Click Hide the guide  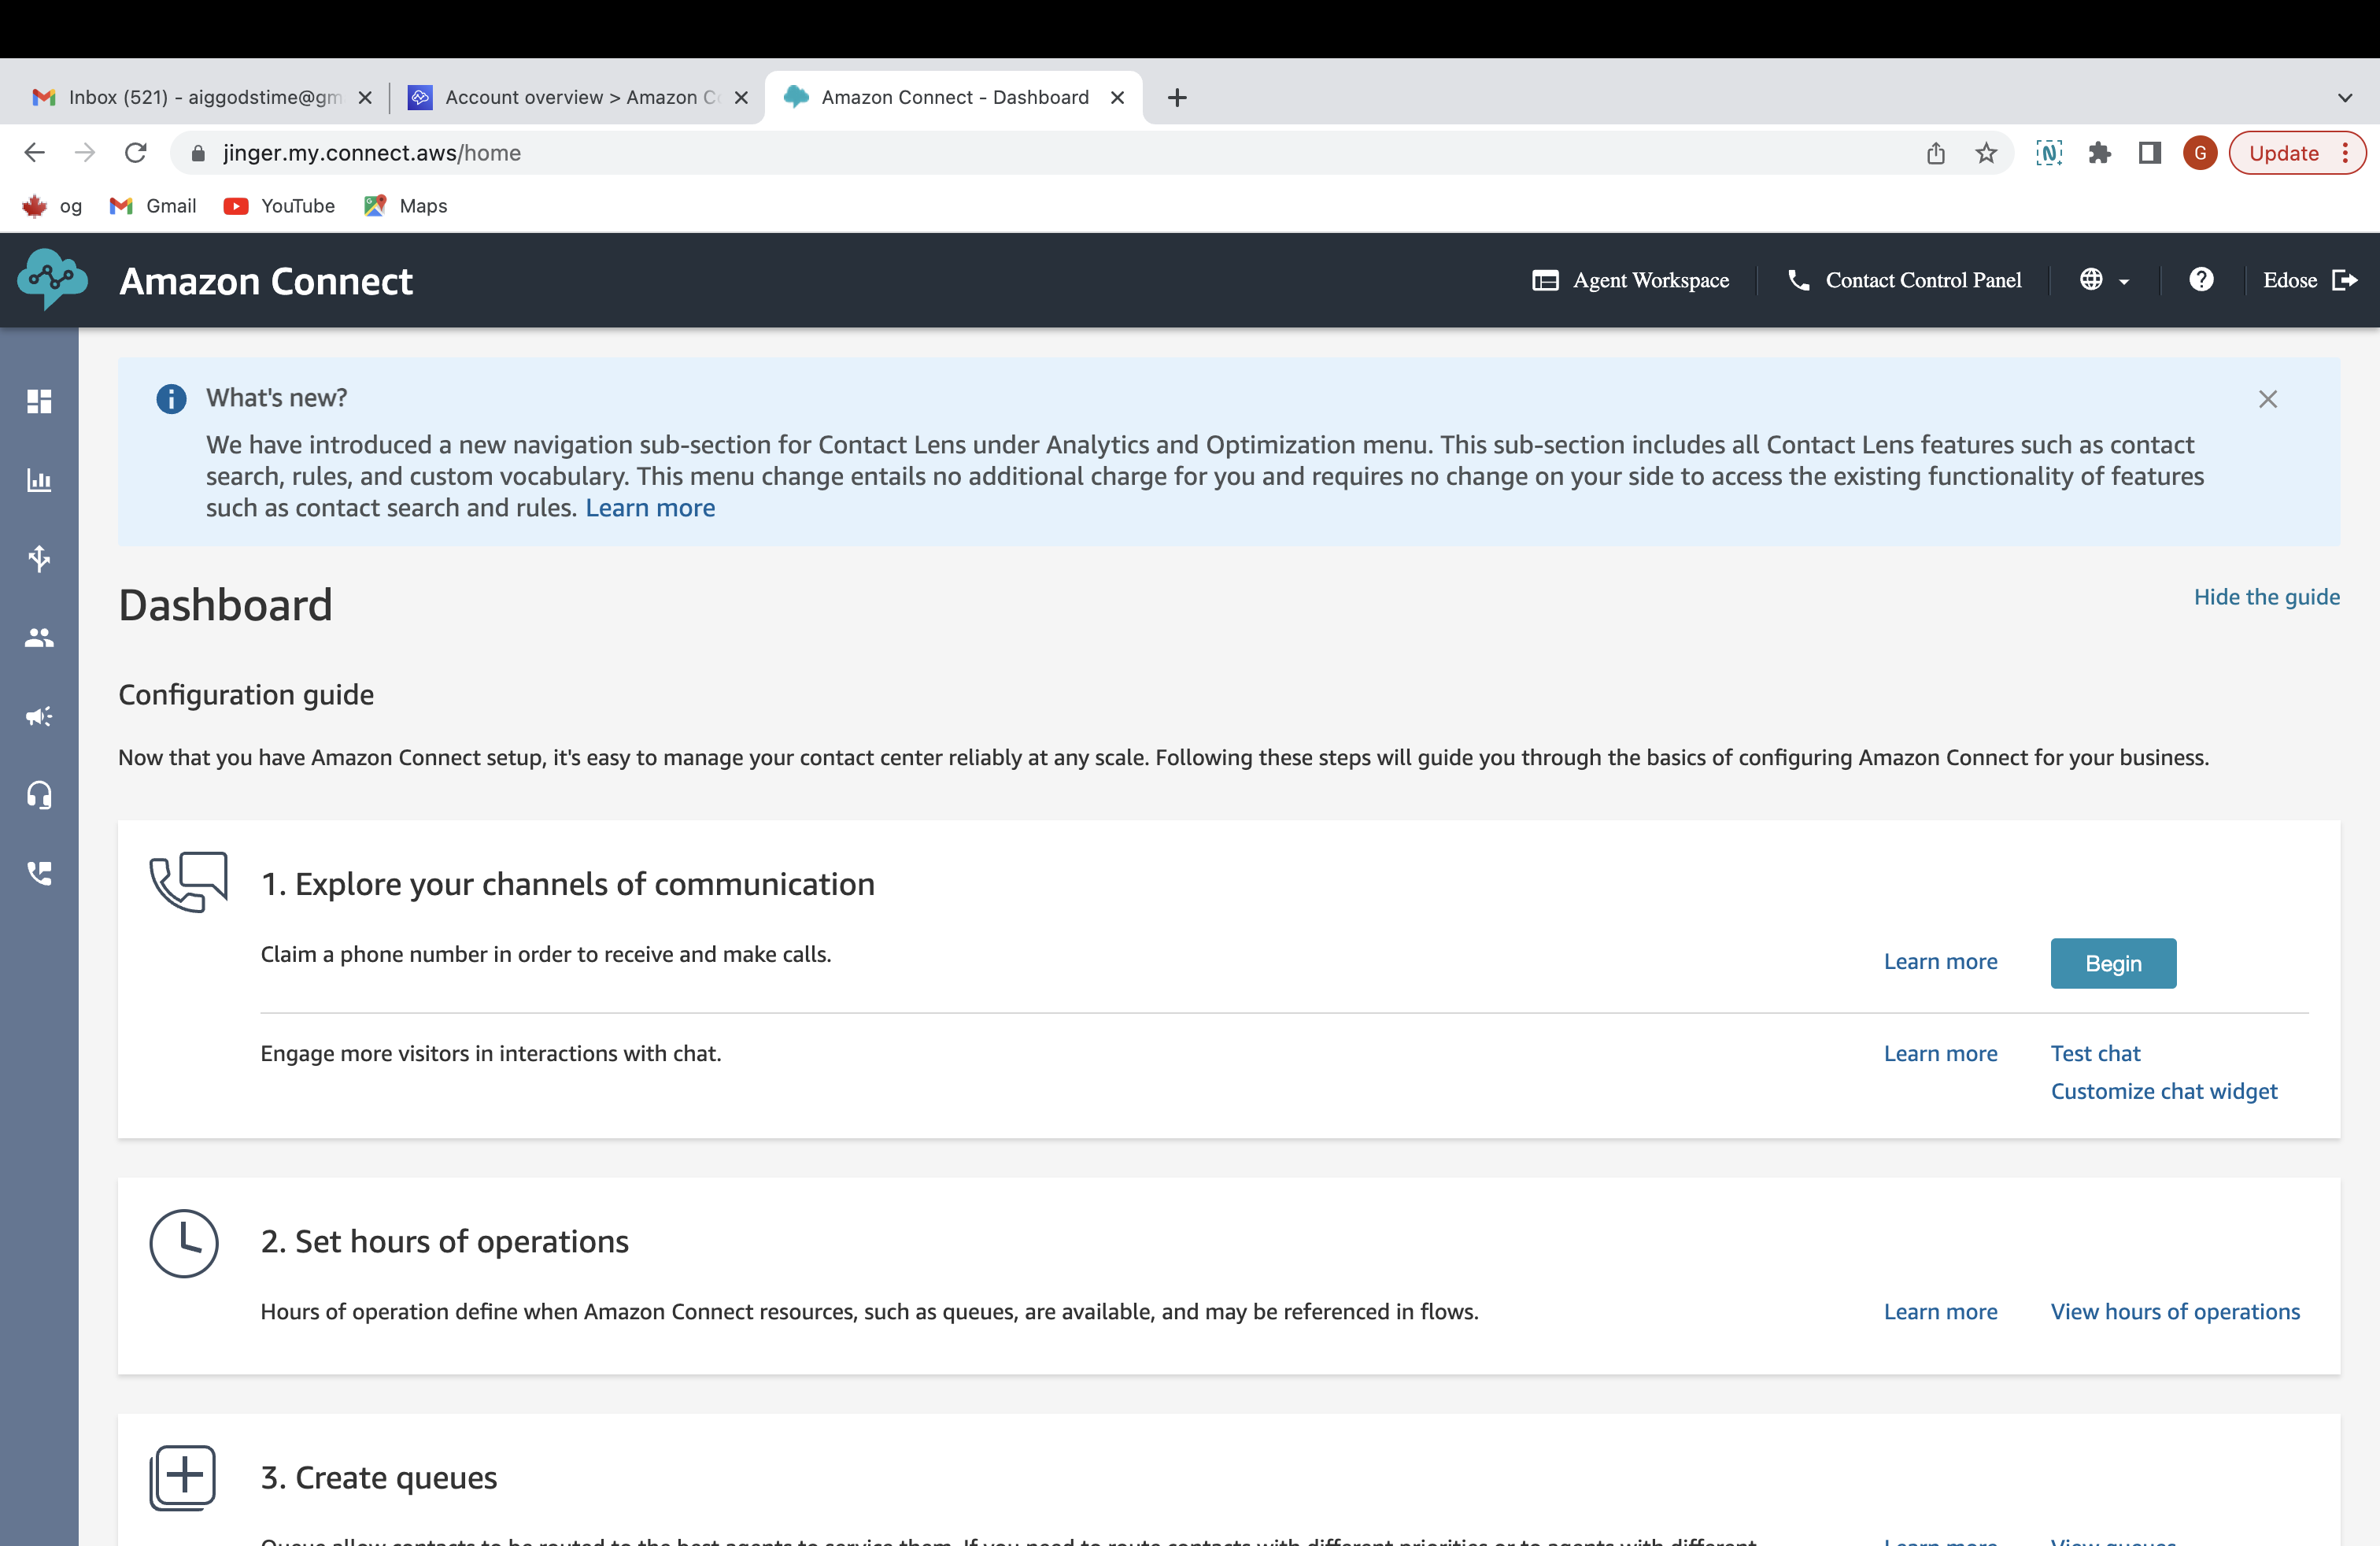pyautogui.click(x=2266, y=596)
